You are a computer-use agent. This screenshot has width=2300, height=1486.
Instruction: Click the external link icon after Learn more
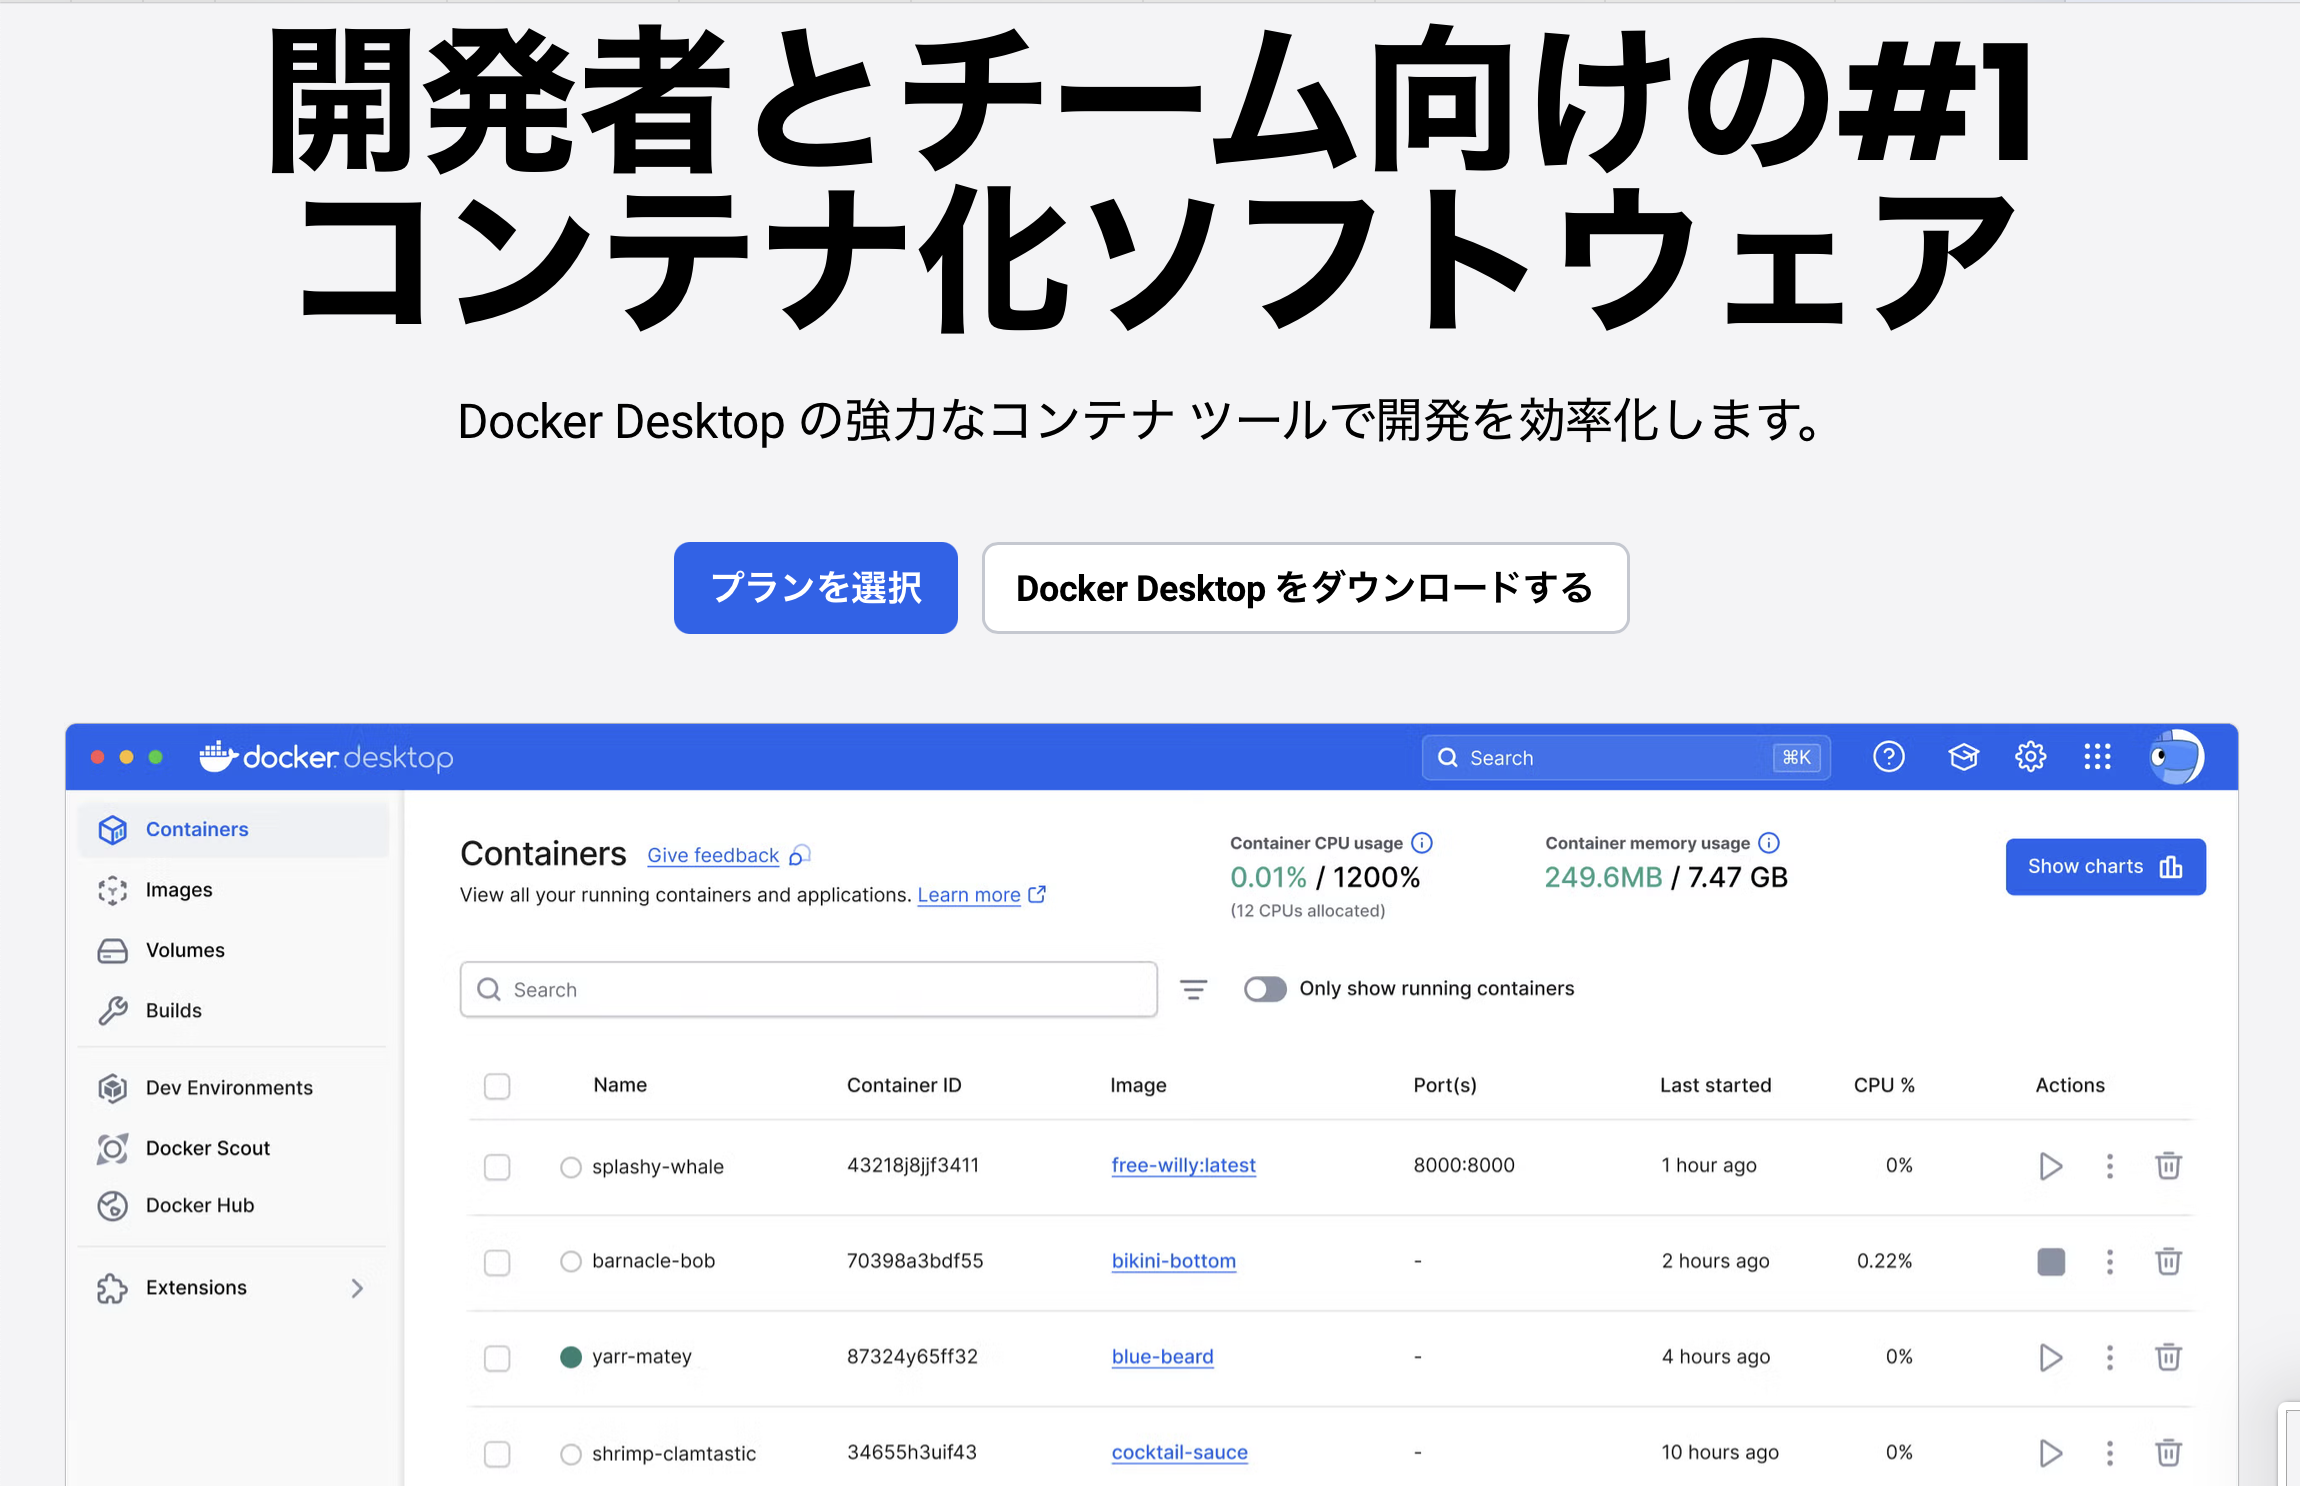[1037, 894]
